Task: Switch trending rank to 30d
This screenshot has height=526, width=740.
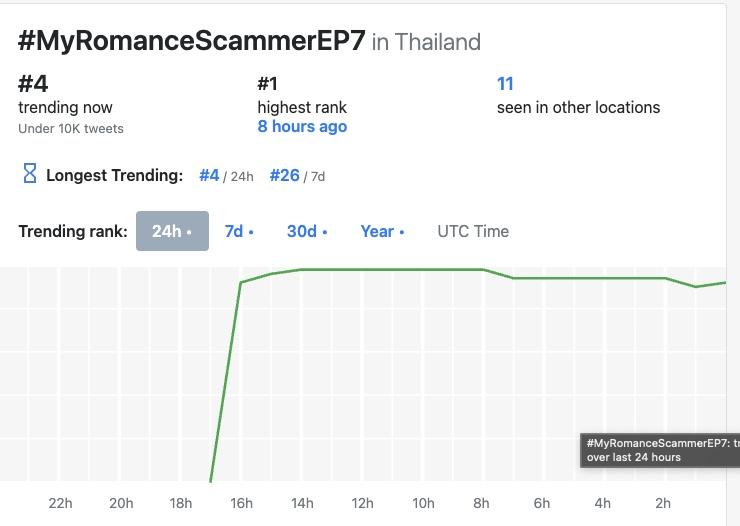Action: 307,231
